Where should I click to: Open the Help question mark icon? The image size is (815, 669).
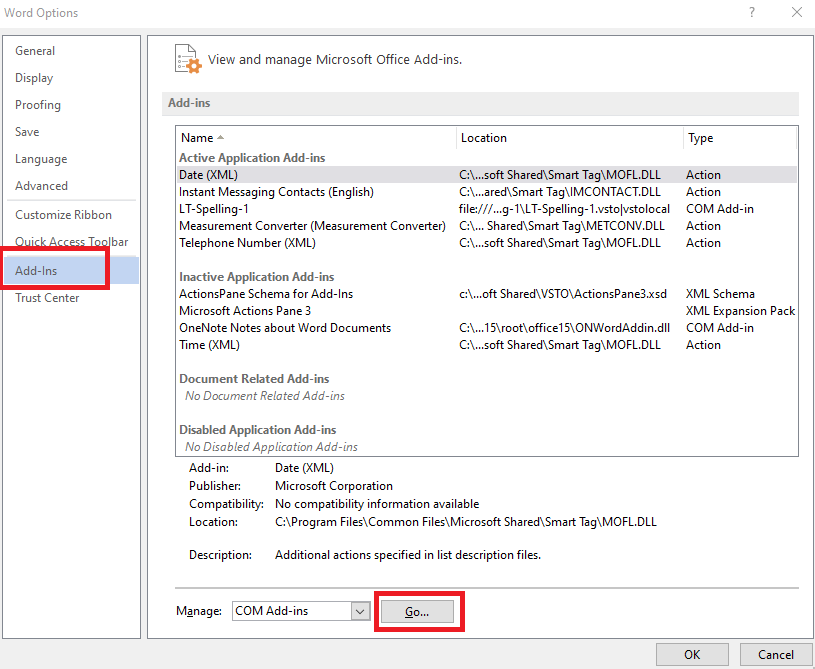pos(752,12)
